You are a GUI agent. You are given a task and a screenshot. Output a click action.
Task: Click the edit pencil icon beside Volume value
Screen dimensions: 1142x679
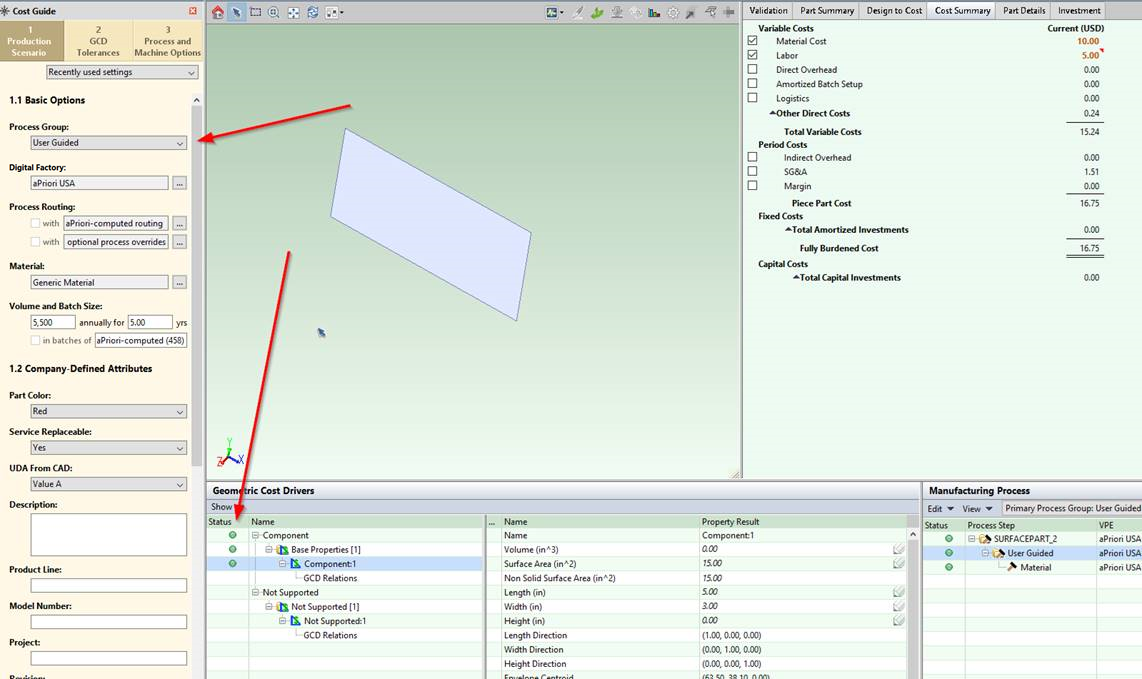click(898, 549)
